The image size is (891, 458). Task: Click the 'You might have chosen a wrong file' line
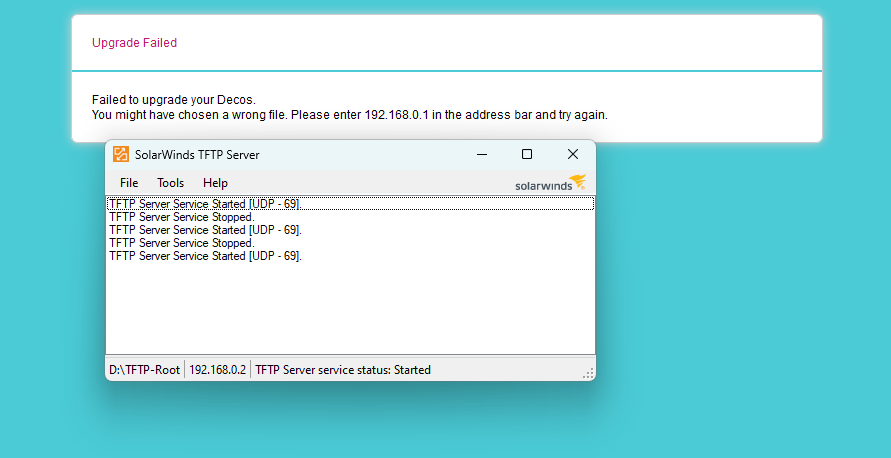[349, 115]
